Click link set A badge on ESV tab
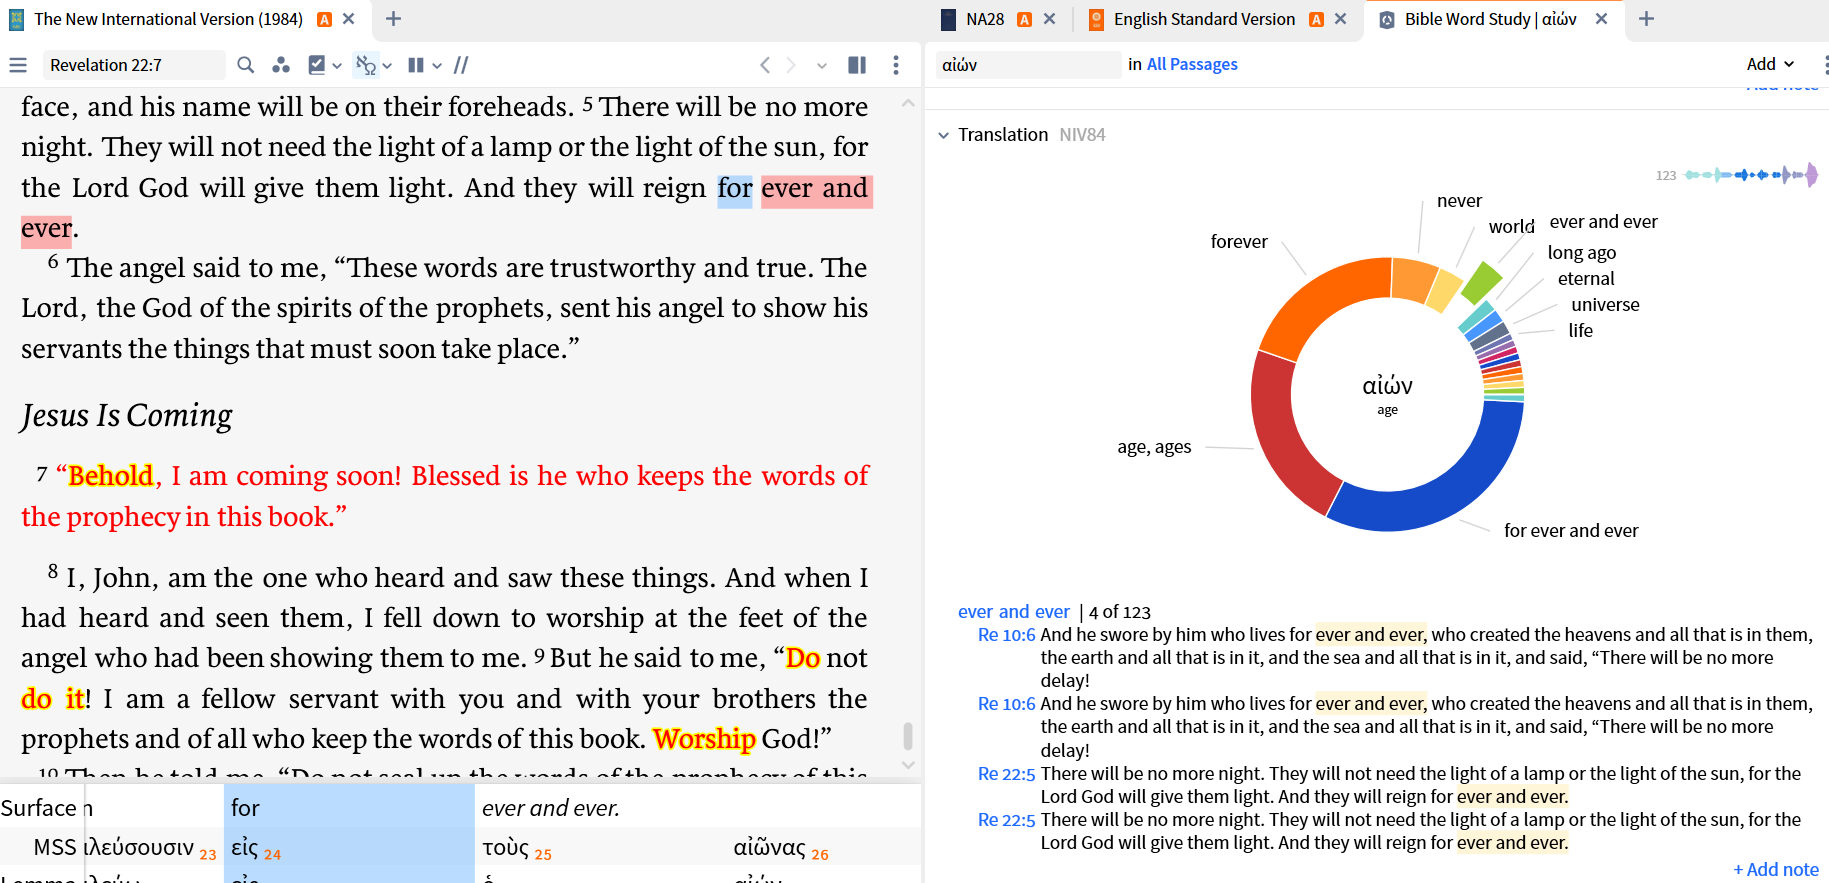 coord(1316,19)
